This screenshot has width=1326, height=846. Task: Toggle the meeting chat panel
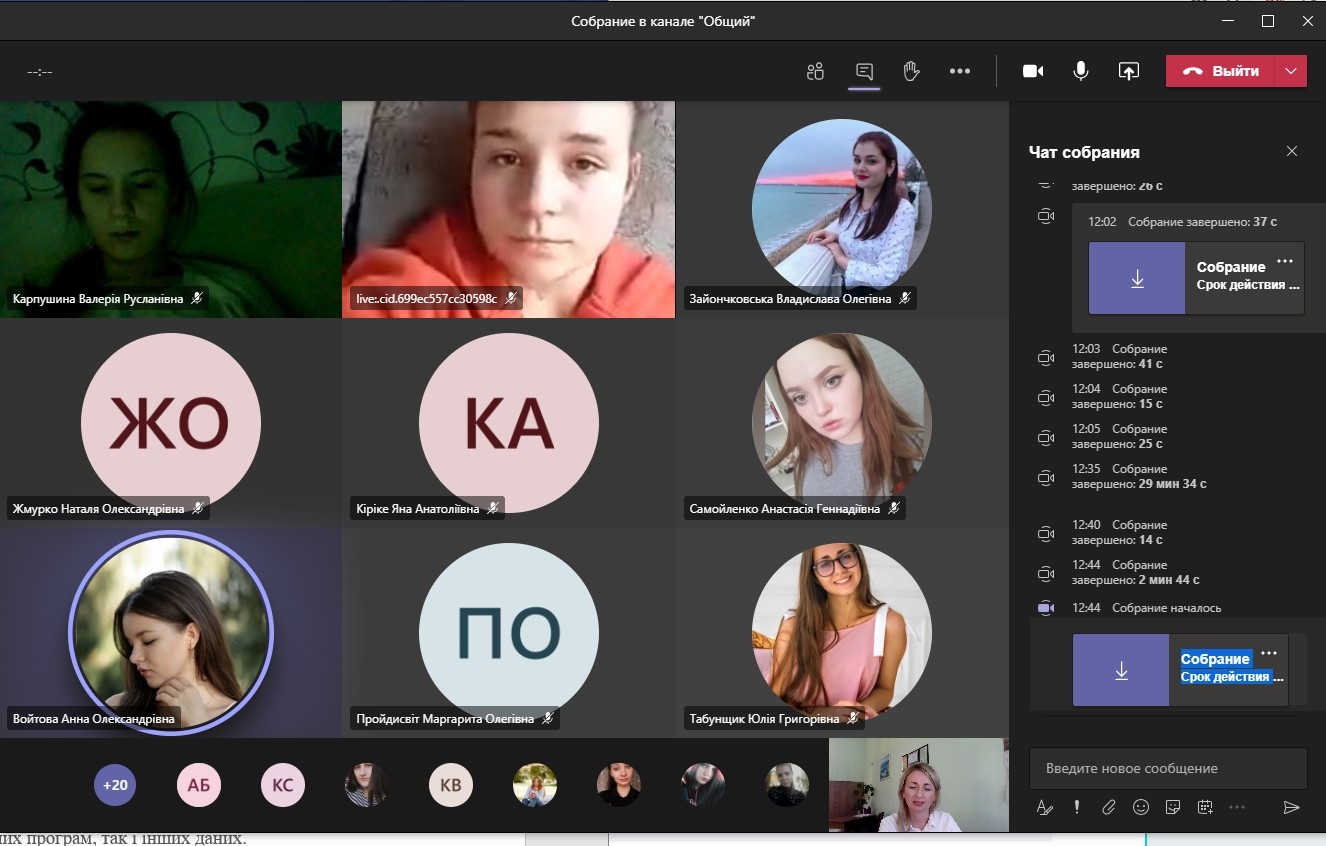tap(864, 71)
